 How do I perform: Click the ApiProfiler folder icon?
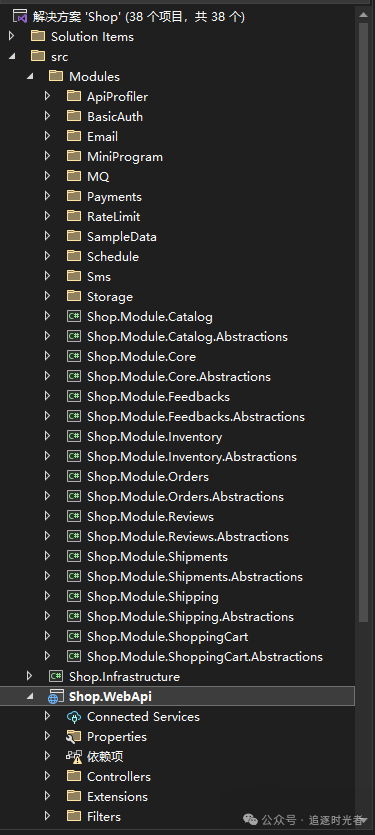point(74,96)
